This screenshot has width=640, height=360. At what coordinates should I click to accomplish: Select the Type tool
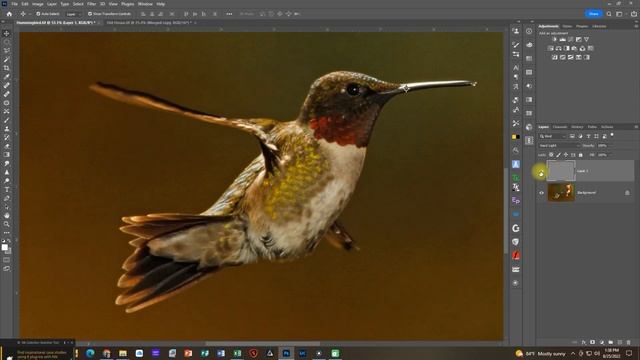pyautogui.click(x=7, y=189)
